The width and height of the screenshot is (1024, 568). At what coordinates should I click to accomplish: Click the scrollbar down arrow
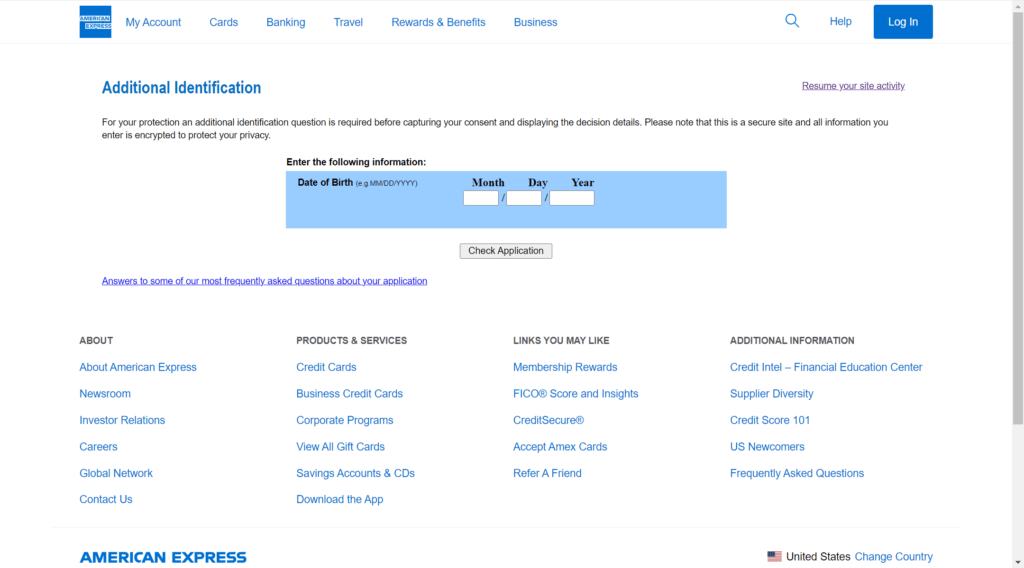1018,562
